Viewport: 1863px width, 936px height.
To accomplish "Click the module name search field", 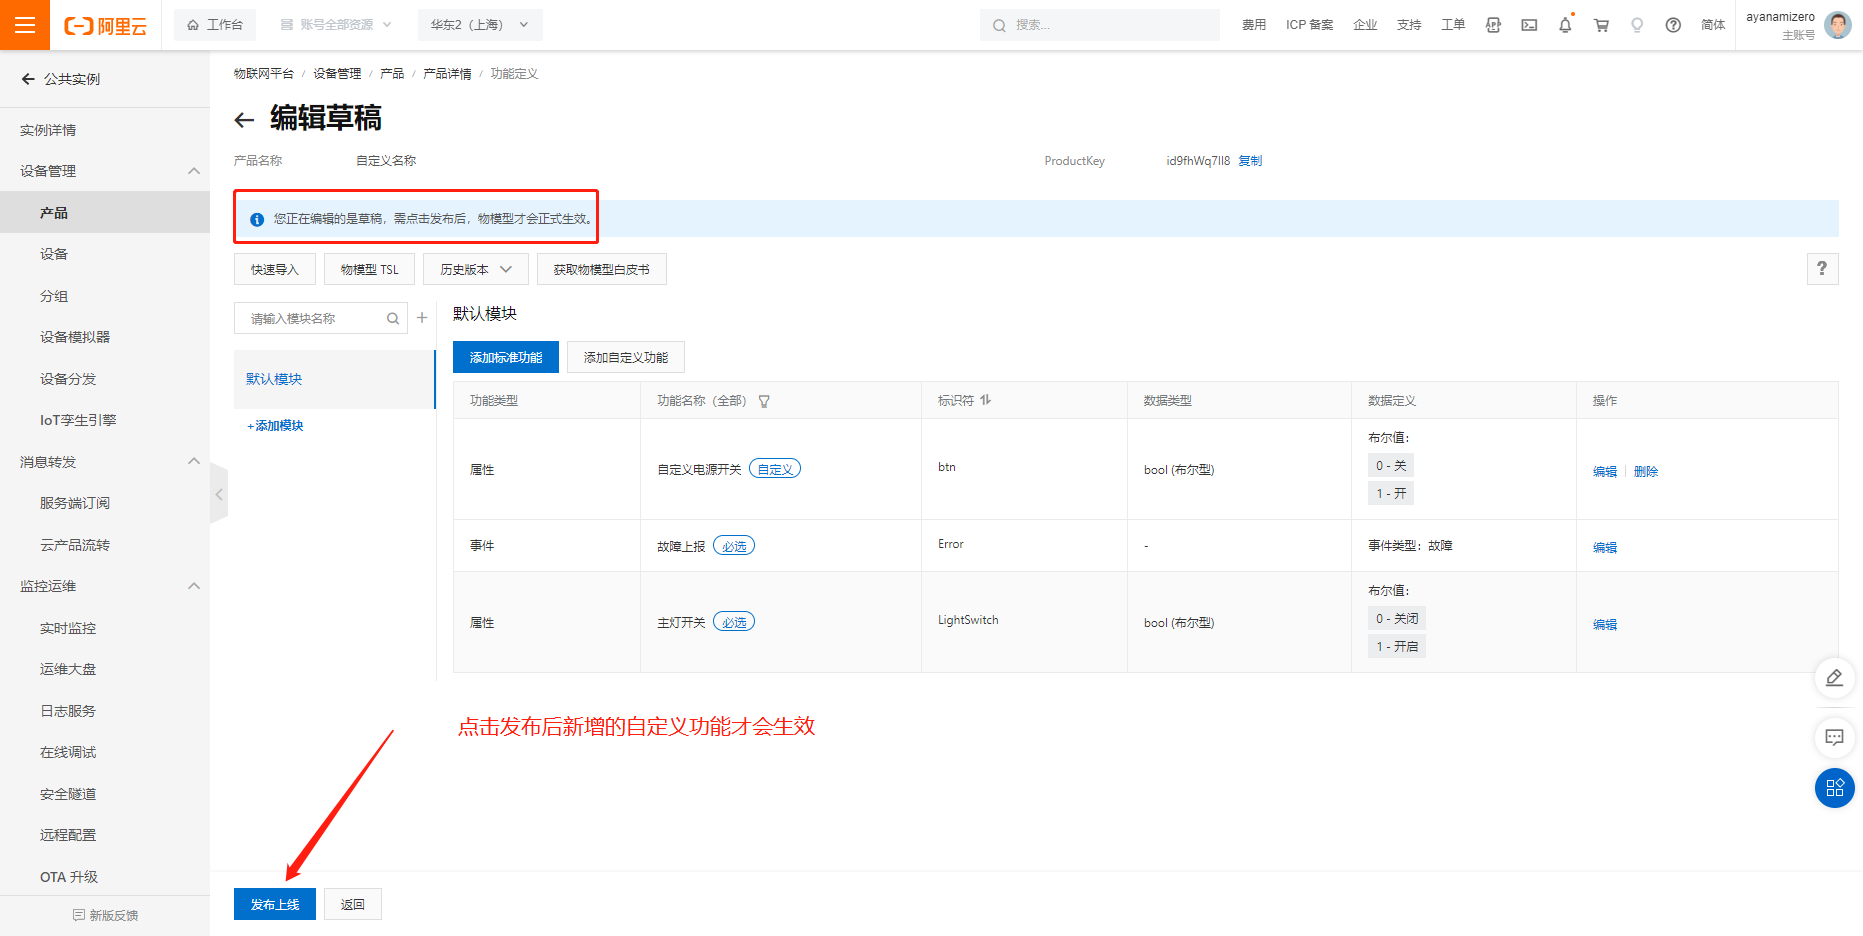I will tap(315, 318).
